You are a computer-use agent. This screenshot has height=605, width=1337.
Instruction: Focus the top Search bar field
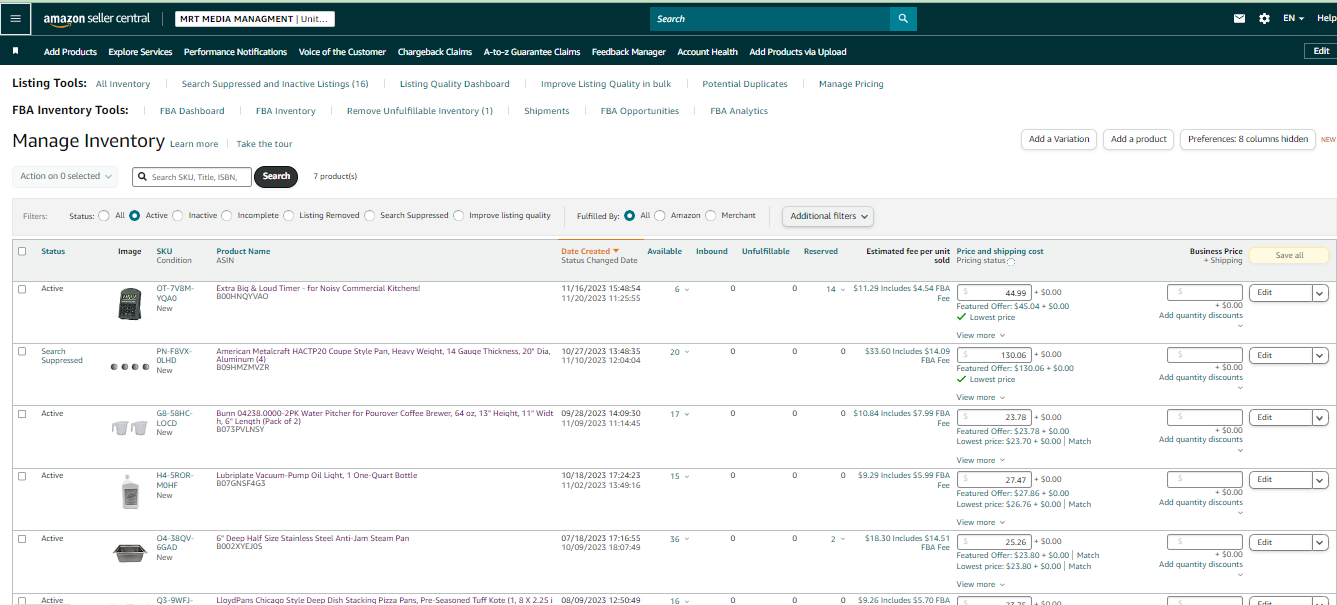tap(770, 18)
